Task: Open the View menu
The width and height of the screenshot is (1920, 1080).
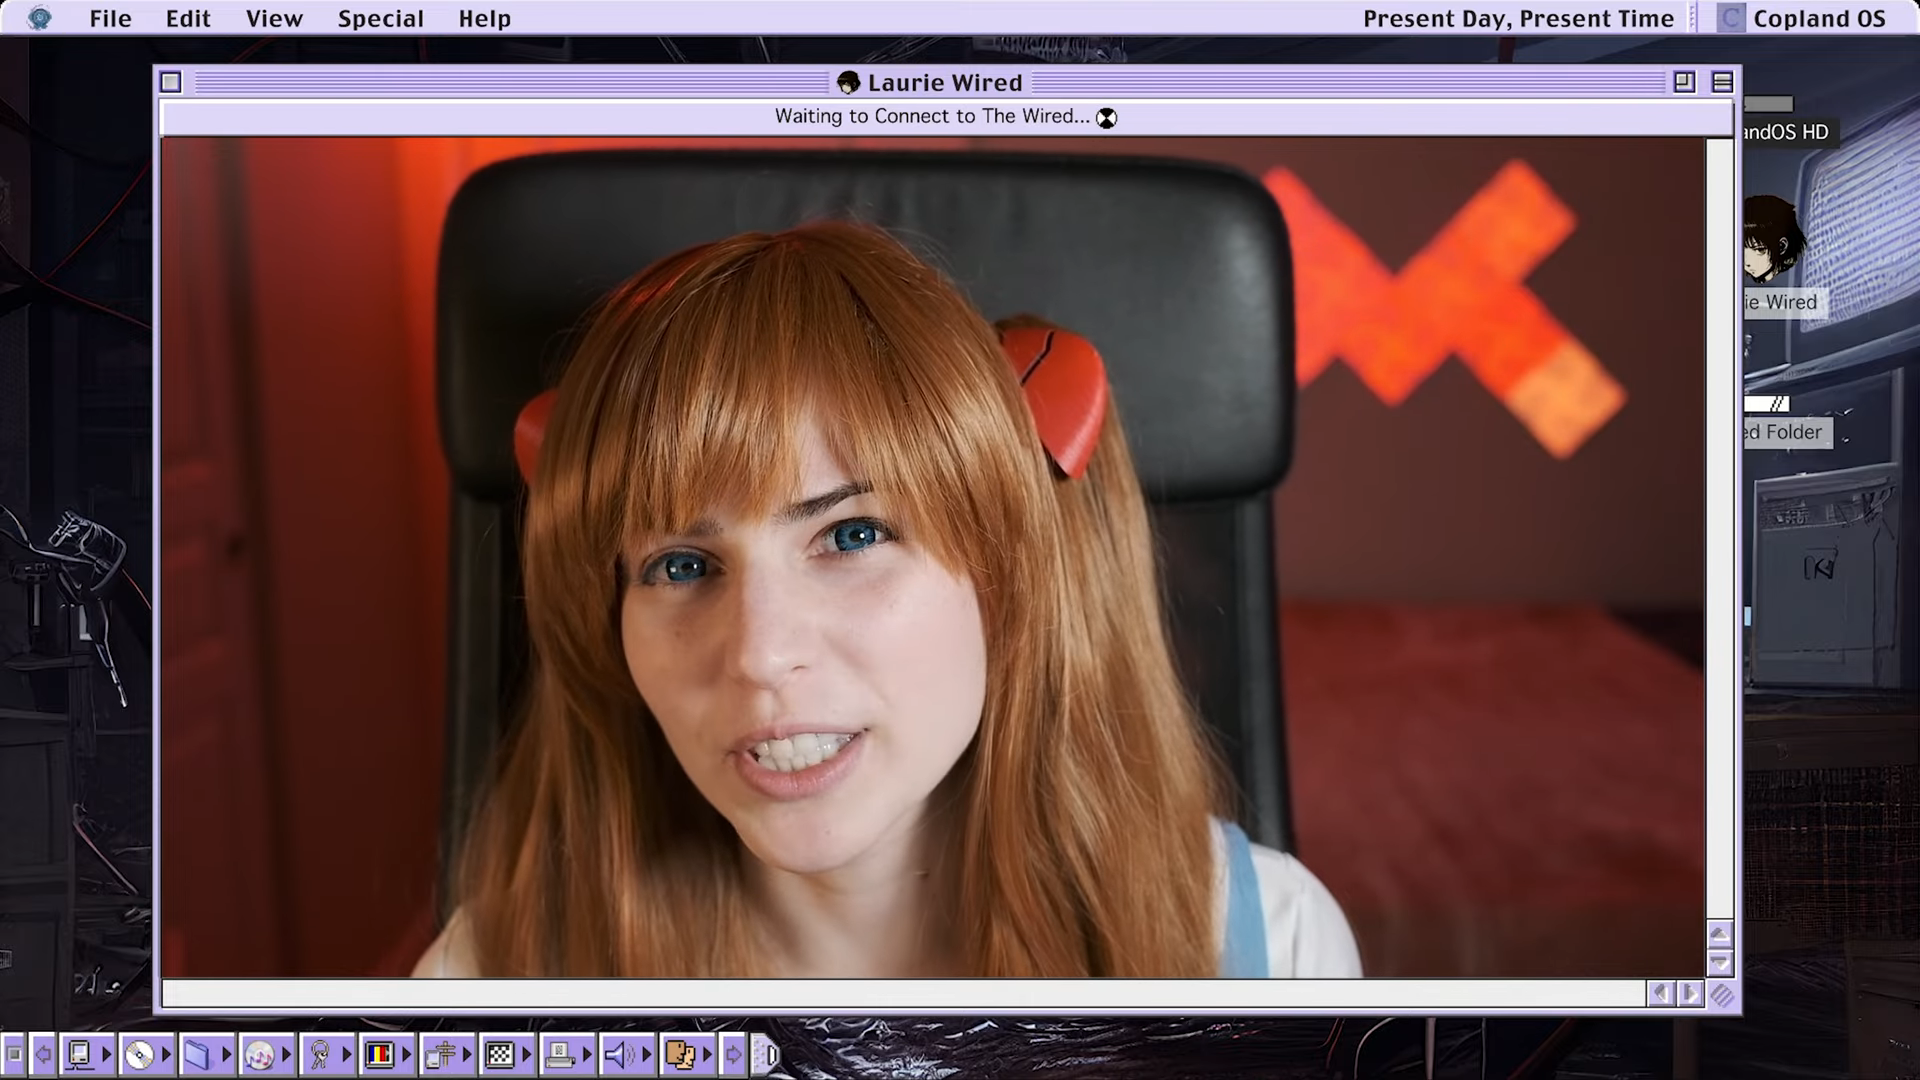Action: pyautogui.click(x=274, y=19)
